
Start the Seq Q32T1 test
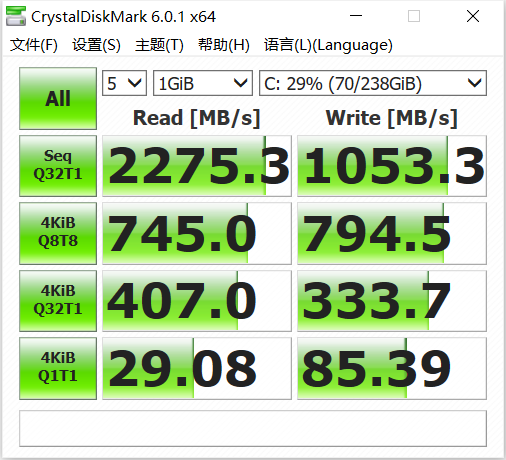coord(58,166)
